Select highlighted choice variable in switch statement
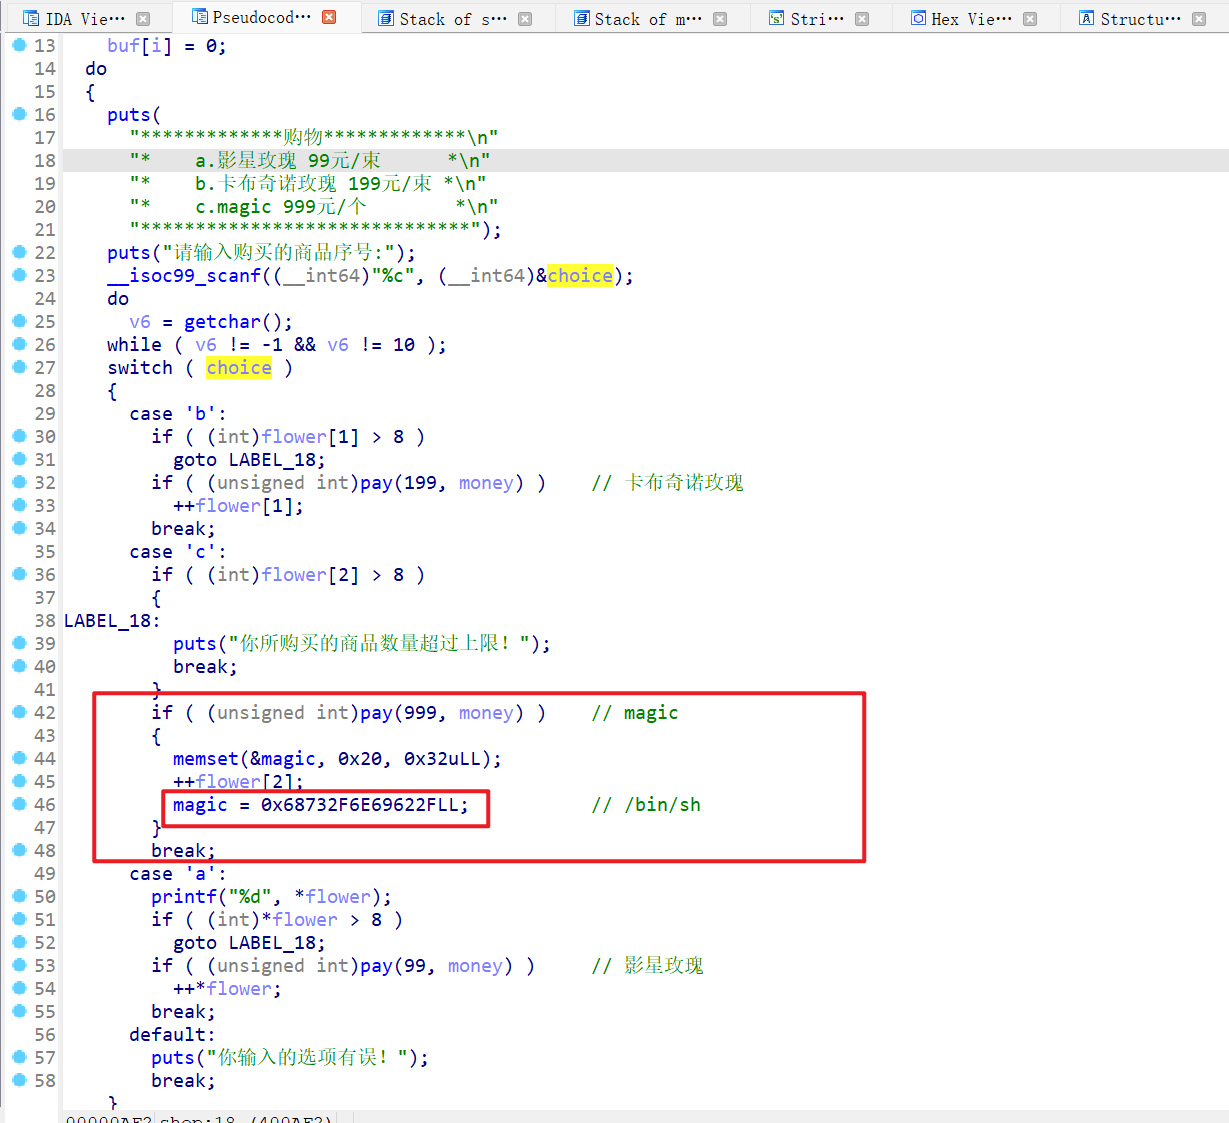This screenshot has height=1123, width=1229. coord(239,368)
